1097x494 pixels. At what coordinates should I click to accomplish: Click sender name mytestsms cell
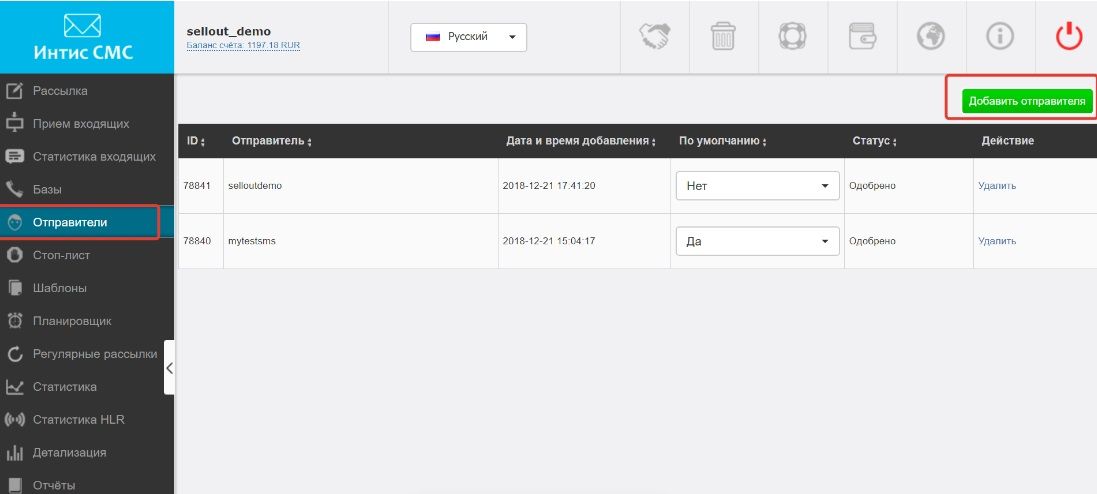[252, 241]
